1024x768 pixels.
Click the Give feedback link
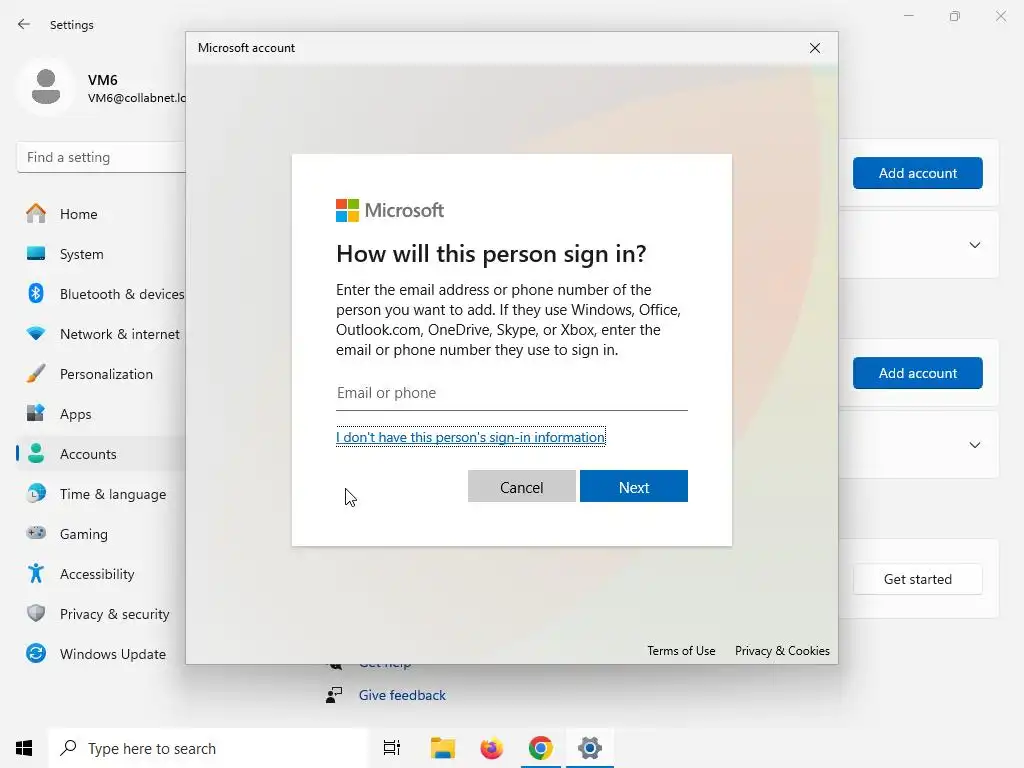402,695
